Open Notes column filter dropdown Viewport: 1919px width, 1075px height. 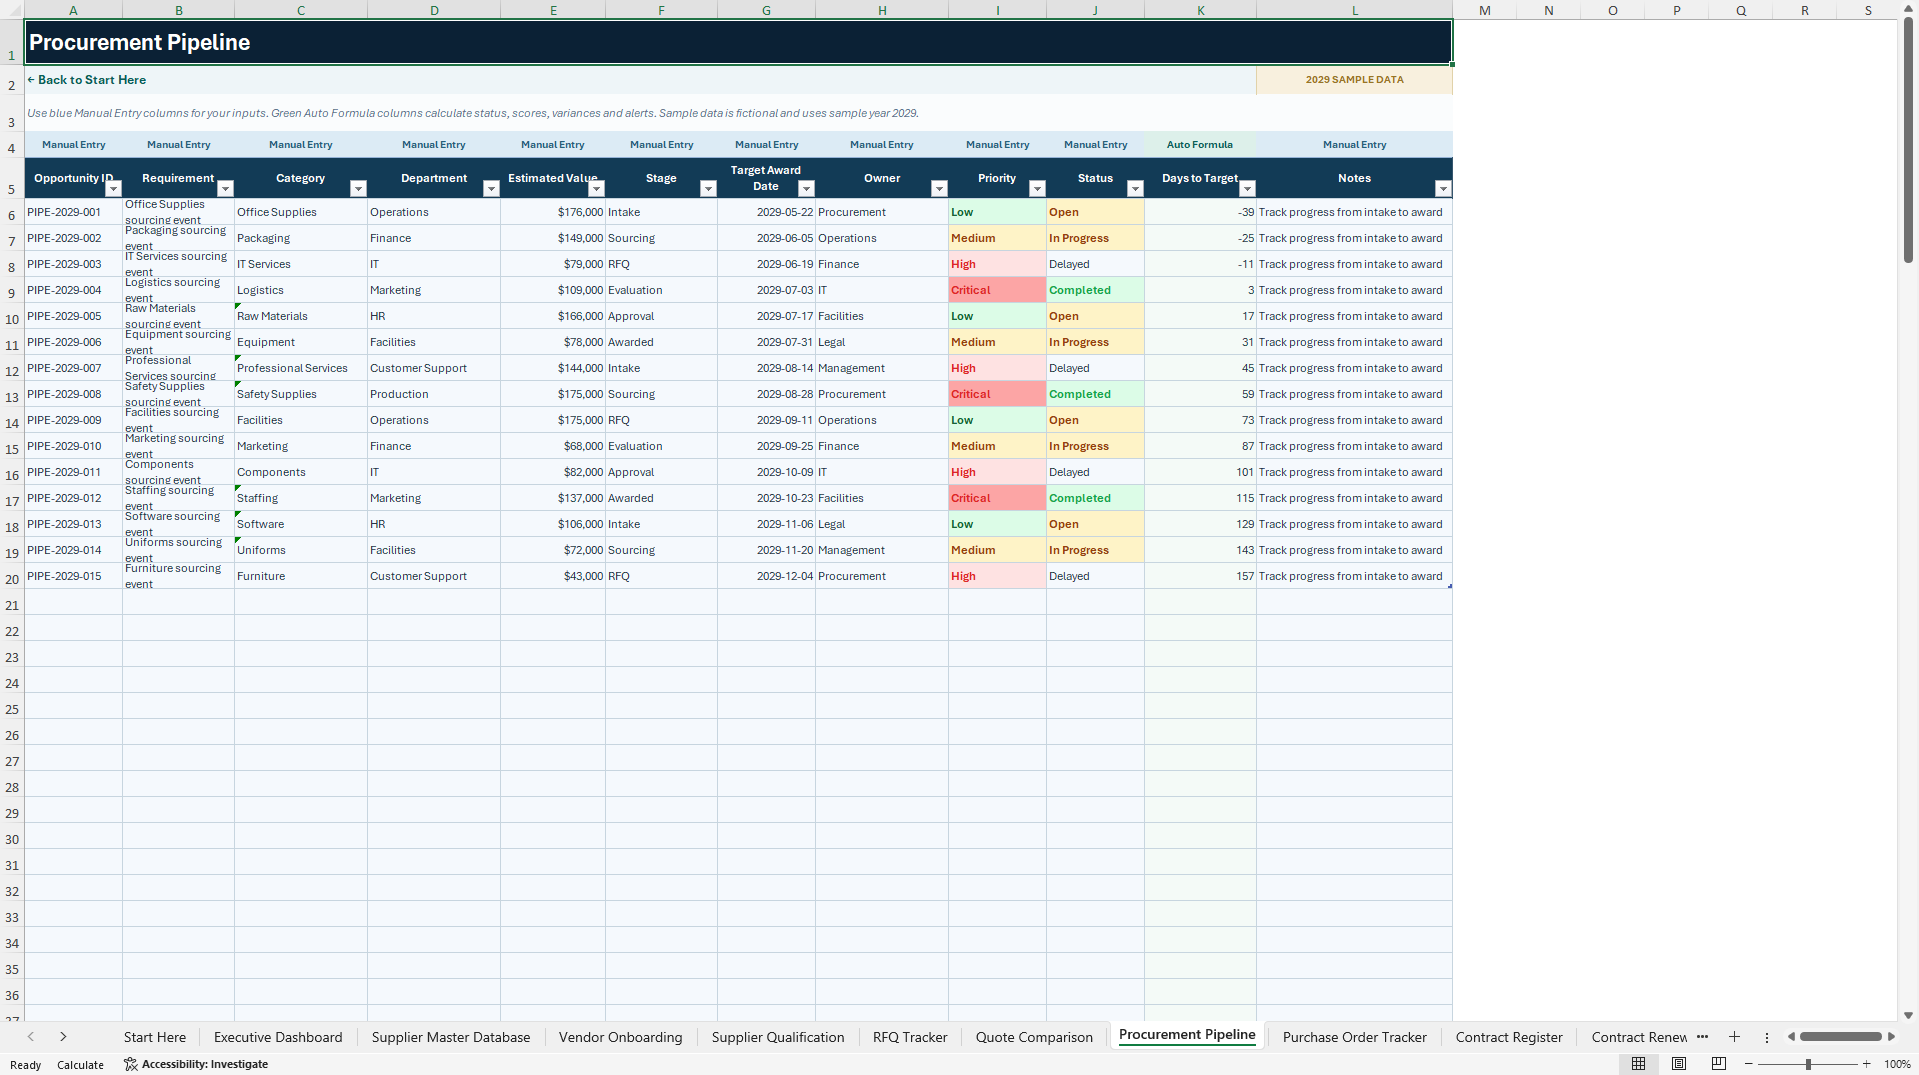click(x=1443, y=189)
